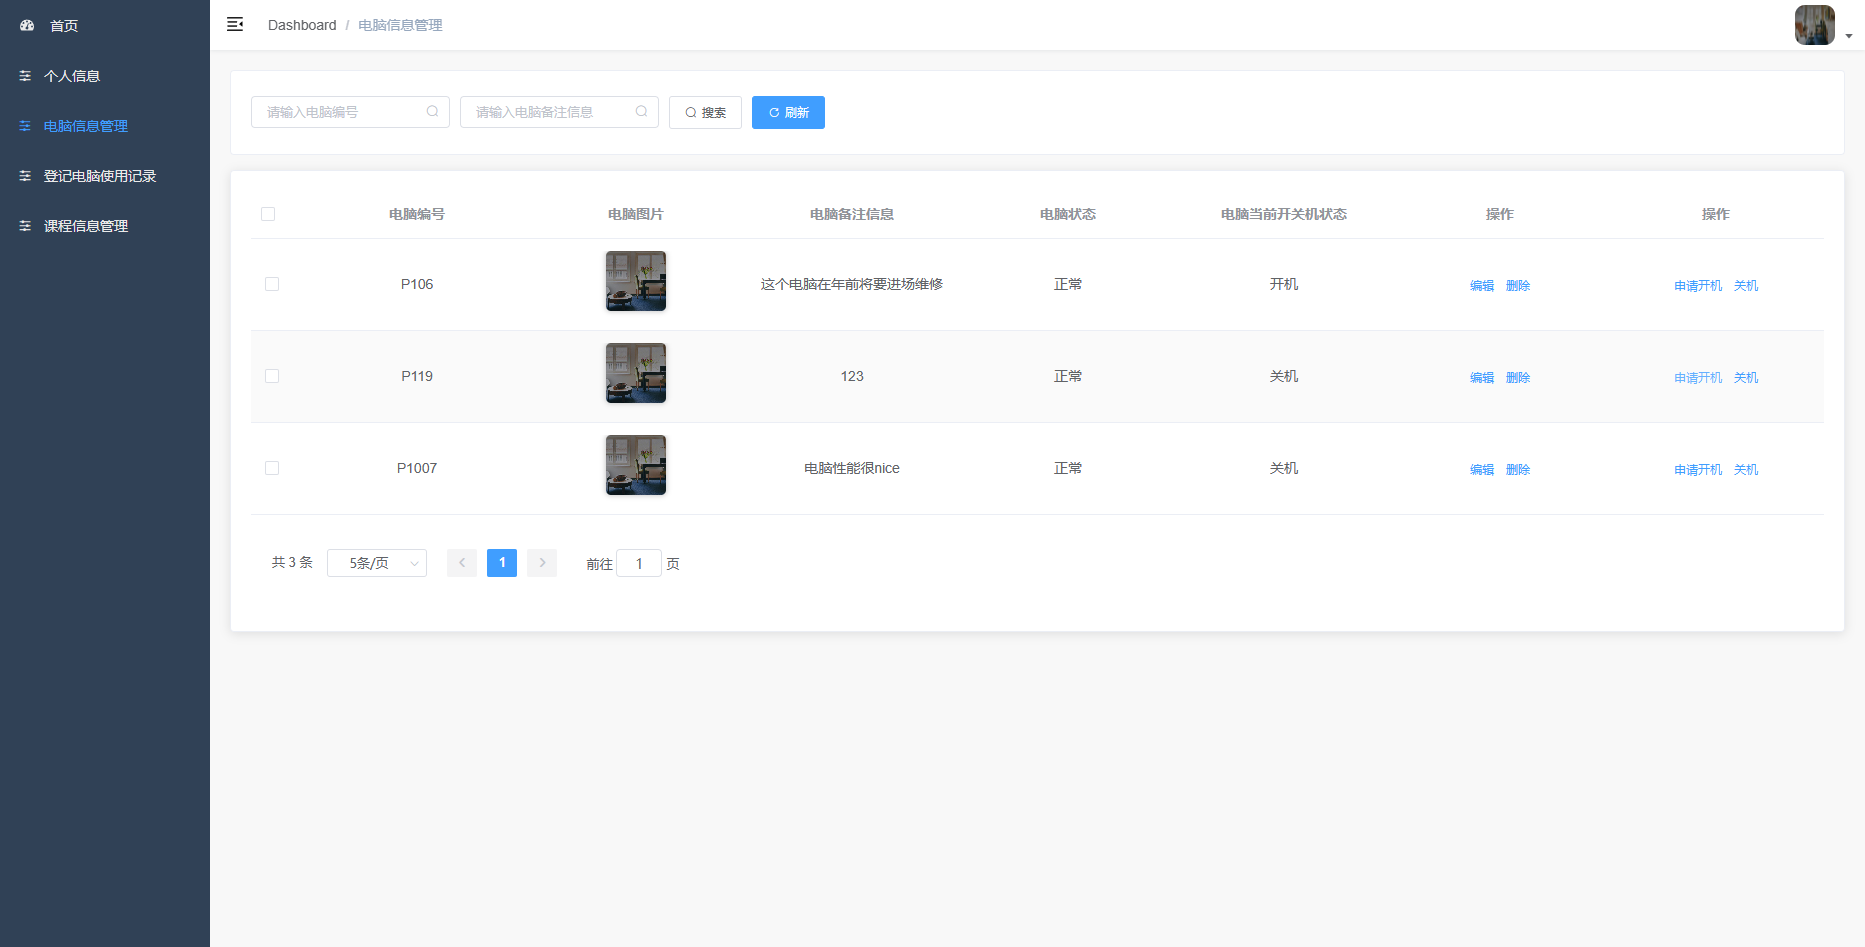The height and width of the screenshot is (947, 1865).
Task: Click 编辑 link for computer P106
Action: (1481, 285)
